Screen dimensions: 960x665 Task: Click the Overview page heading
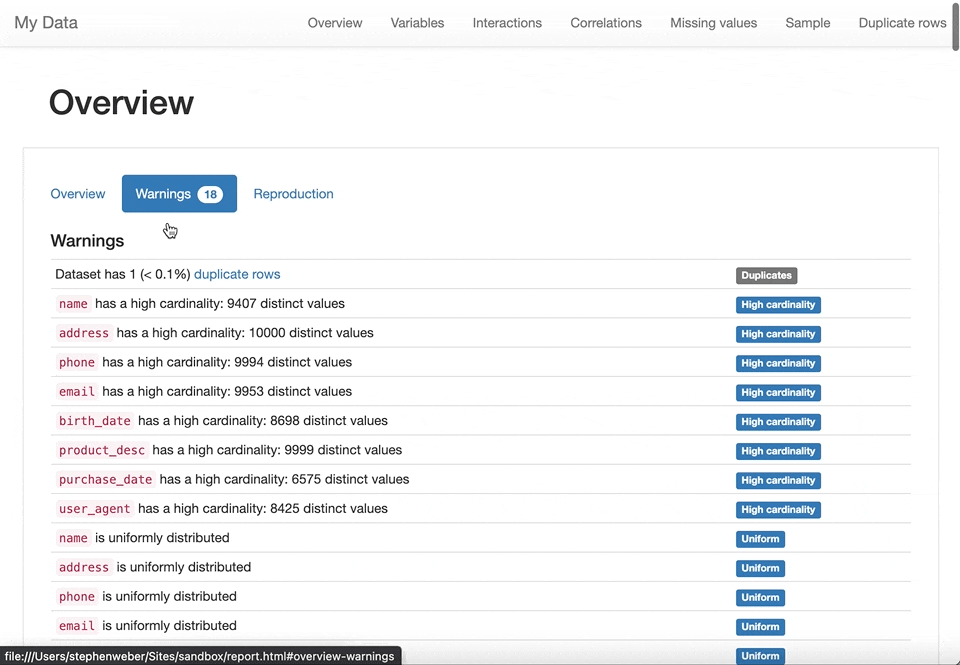pyautogui.click(x=121, y=102)
